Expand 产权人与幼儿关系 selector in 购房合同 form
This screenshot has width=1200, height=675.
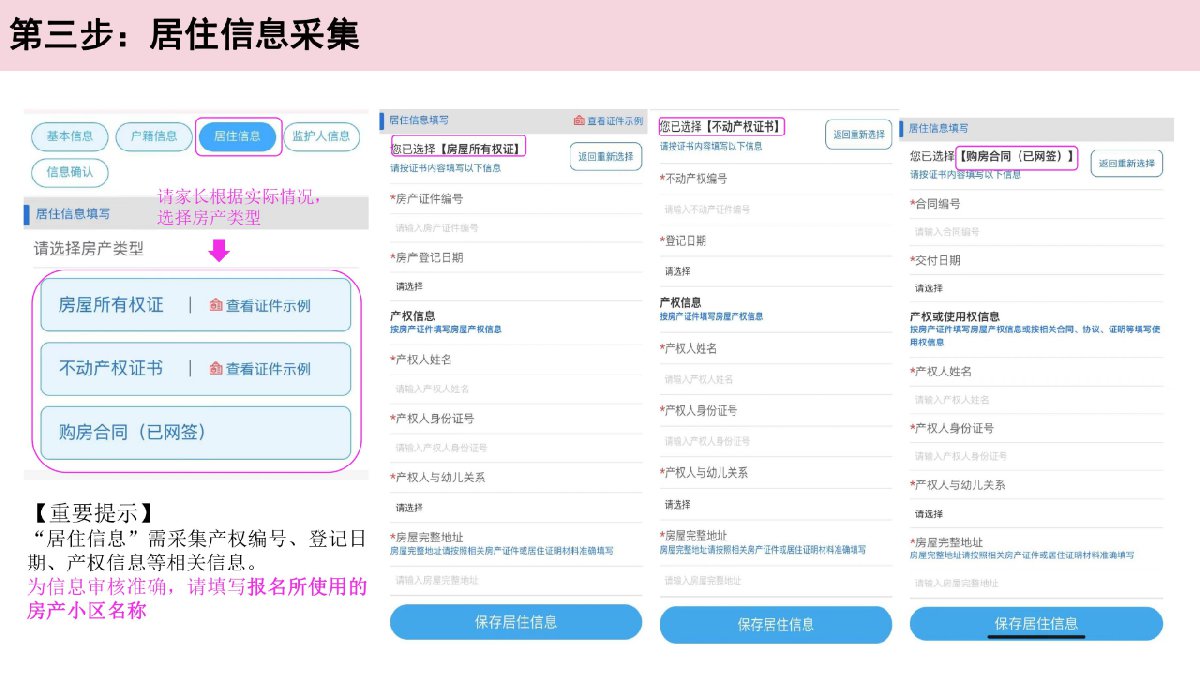1035,514
